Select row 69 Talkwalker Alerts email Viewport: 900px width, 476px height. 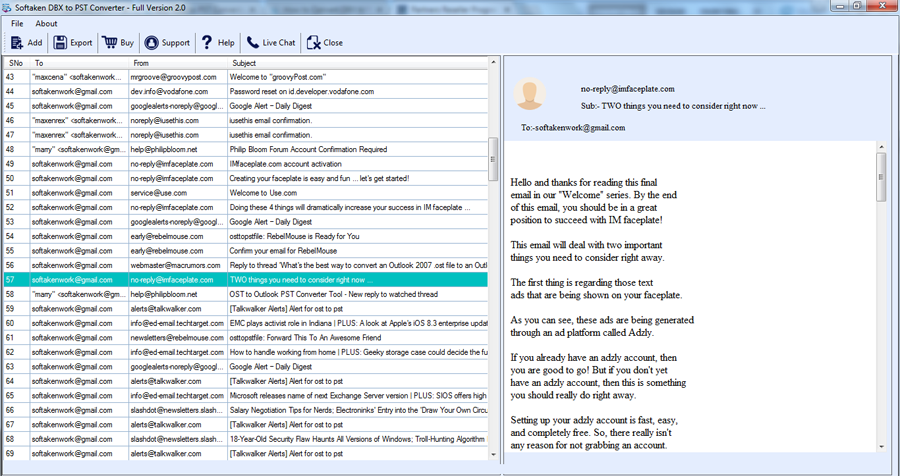tap(246, 454)
